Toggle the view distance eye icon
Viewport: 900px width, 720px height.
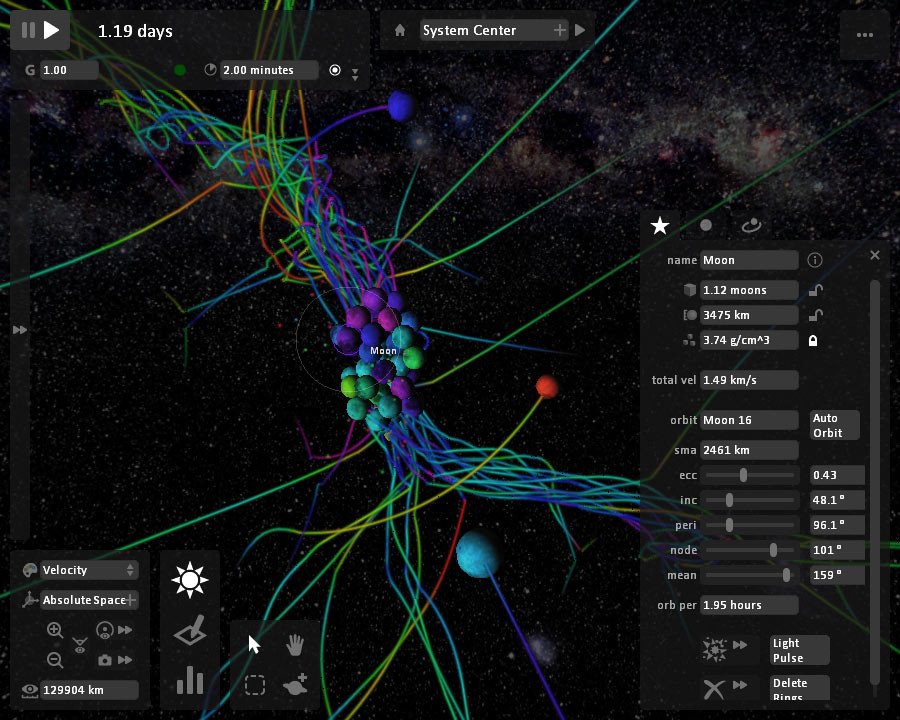coord(30,690)
